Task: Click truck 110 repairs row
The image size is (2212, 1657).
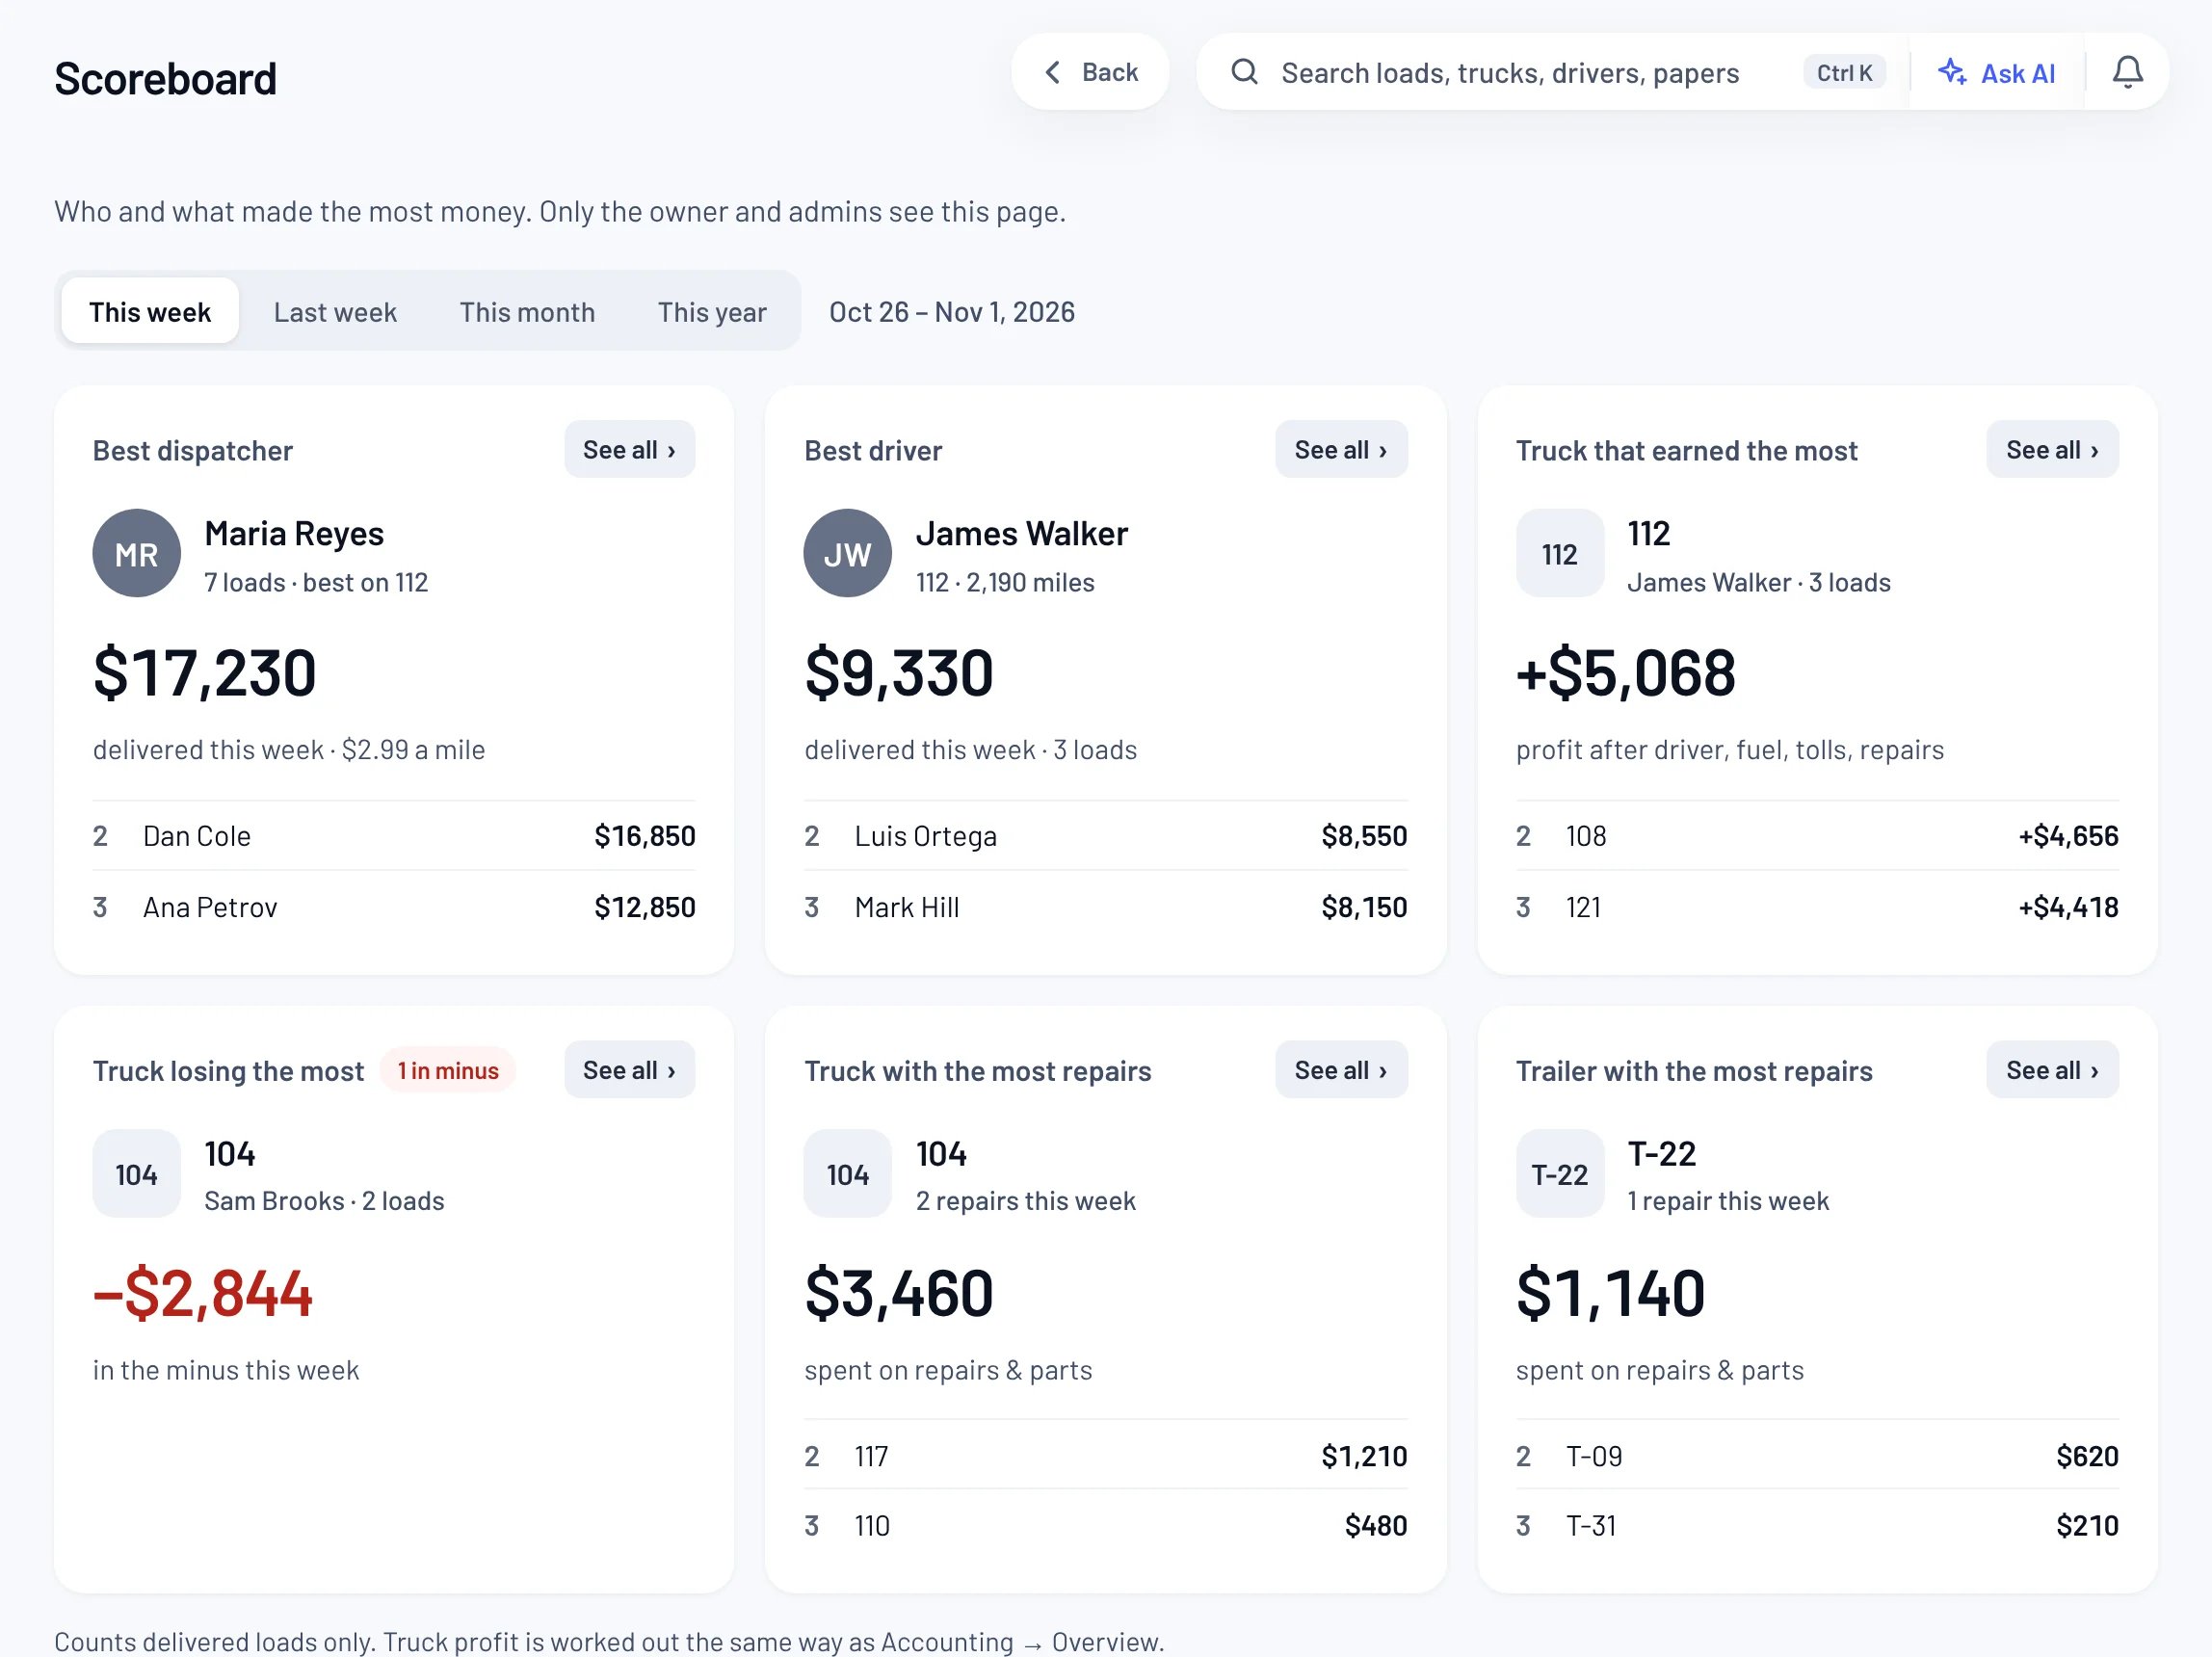Action: (x=1105, y=1526)
